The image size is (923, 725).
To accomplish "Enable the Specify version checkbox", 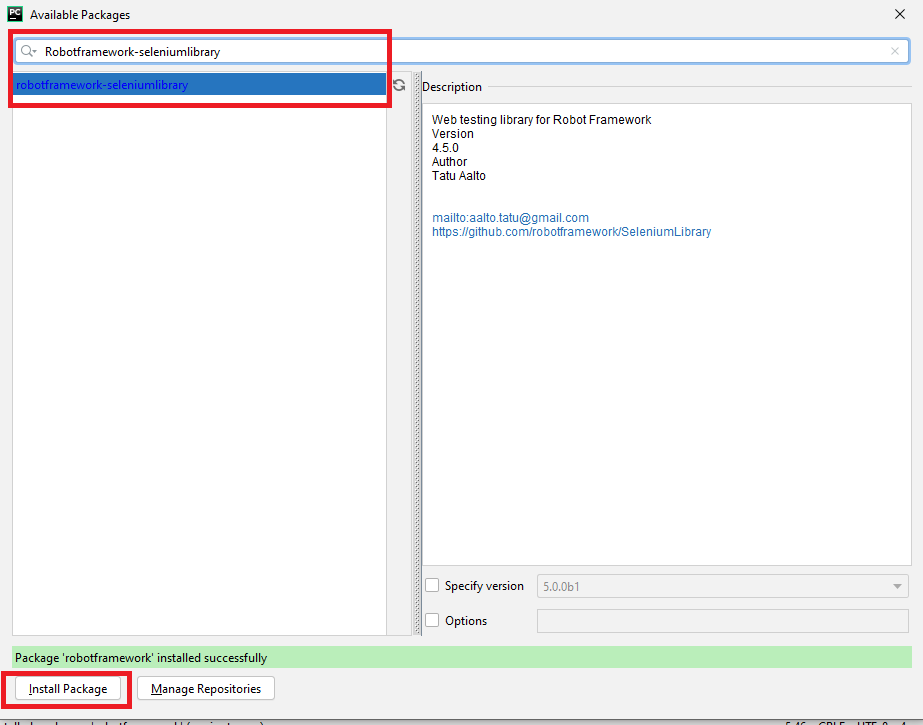I will [x=432, y=586].
